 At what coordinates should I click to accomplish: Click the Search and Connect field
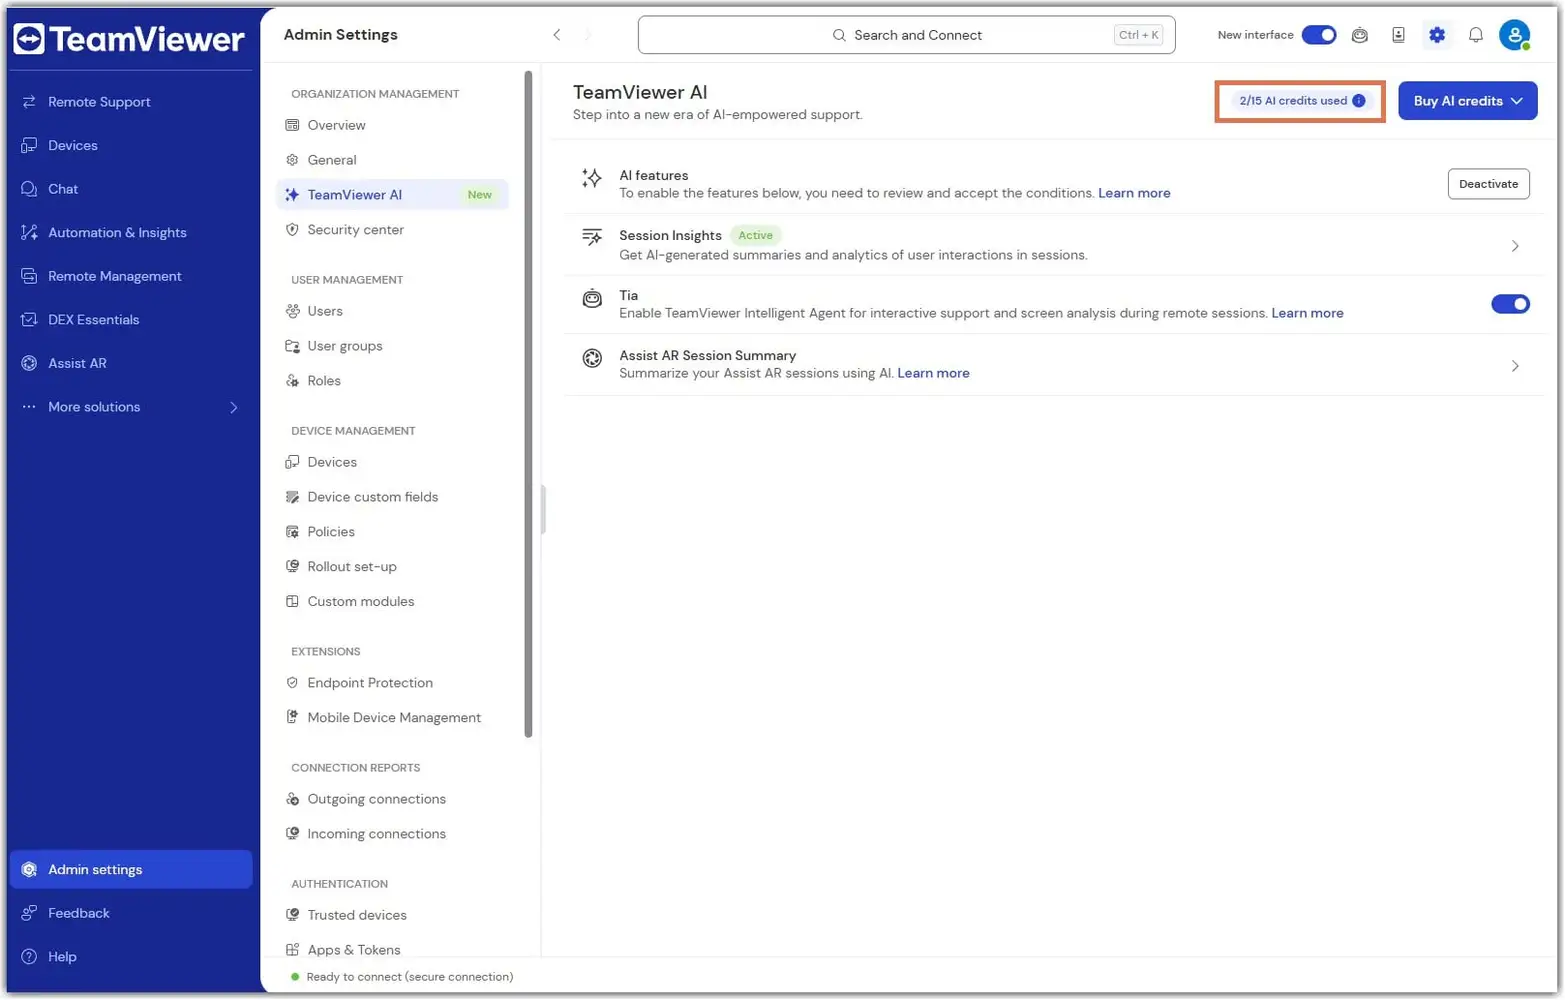tap(906, 35)
